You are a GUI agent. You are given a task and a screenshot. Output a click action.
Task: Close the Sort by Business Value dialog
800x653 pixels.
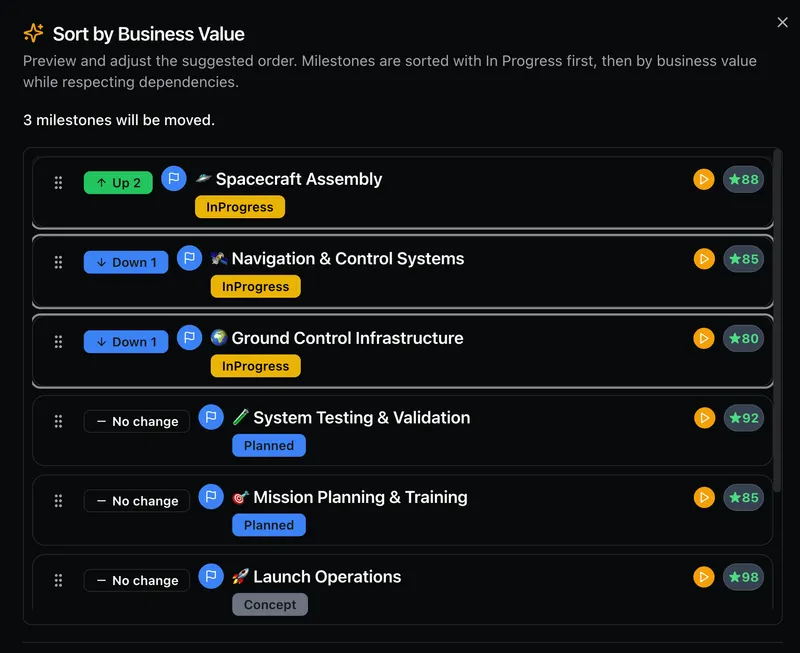point(782,22)
